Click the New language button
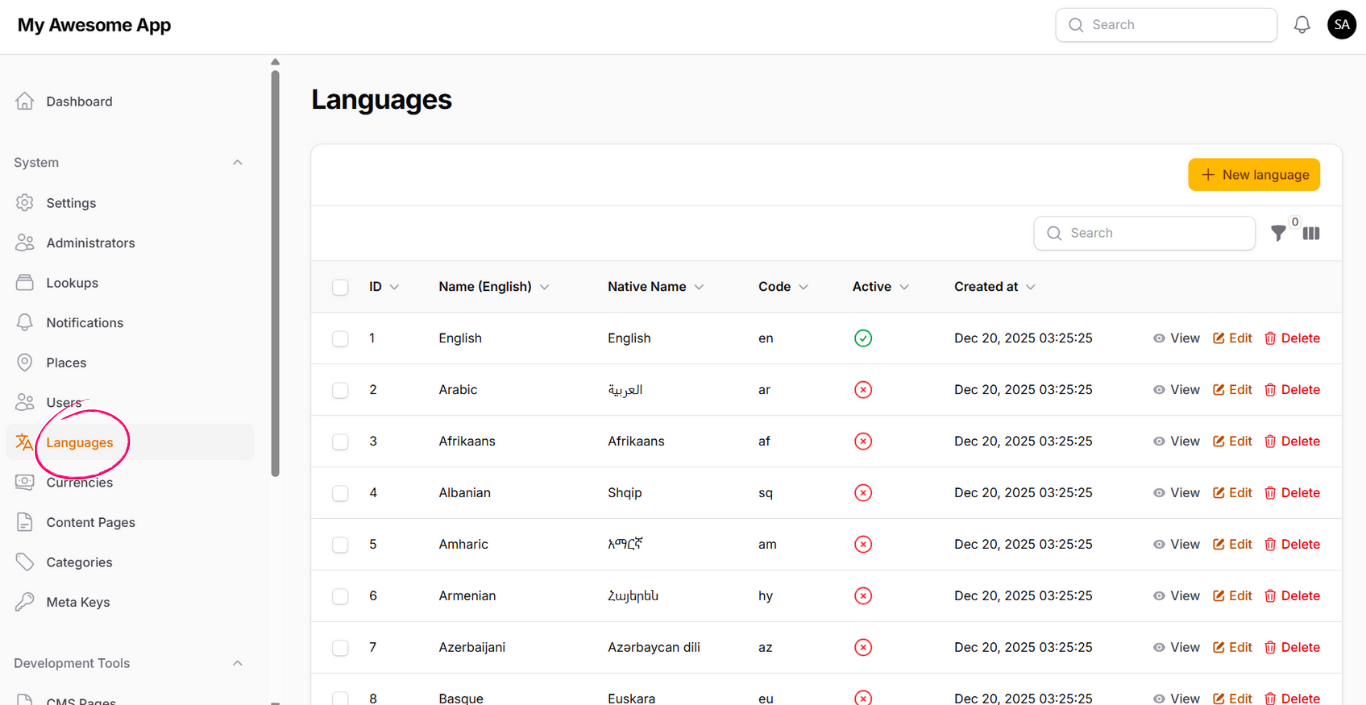The width and height of the screenshot is (1366, 705). (1254, 174)
